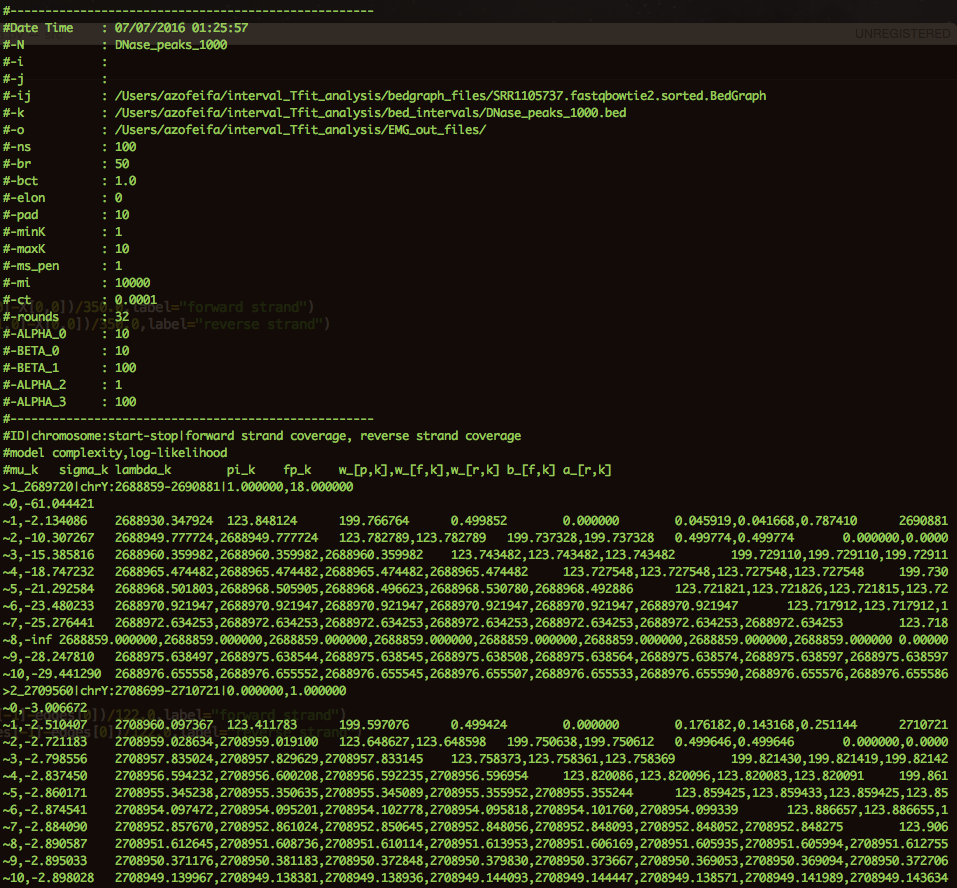Viewport: 957px width, 888px height.
Task: Click the ~3,-2.798556 model line
Action: coord(475,759)
